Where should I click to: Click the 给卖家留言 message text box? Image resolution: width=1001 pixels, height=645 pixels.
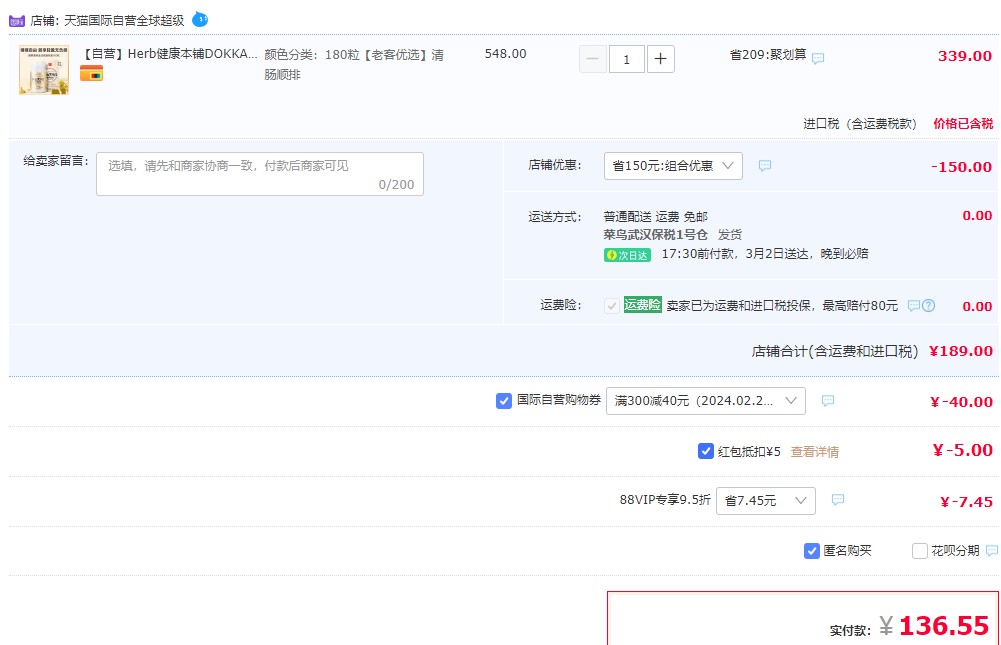260,174
